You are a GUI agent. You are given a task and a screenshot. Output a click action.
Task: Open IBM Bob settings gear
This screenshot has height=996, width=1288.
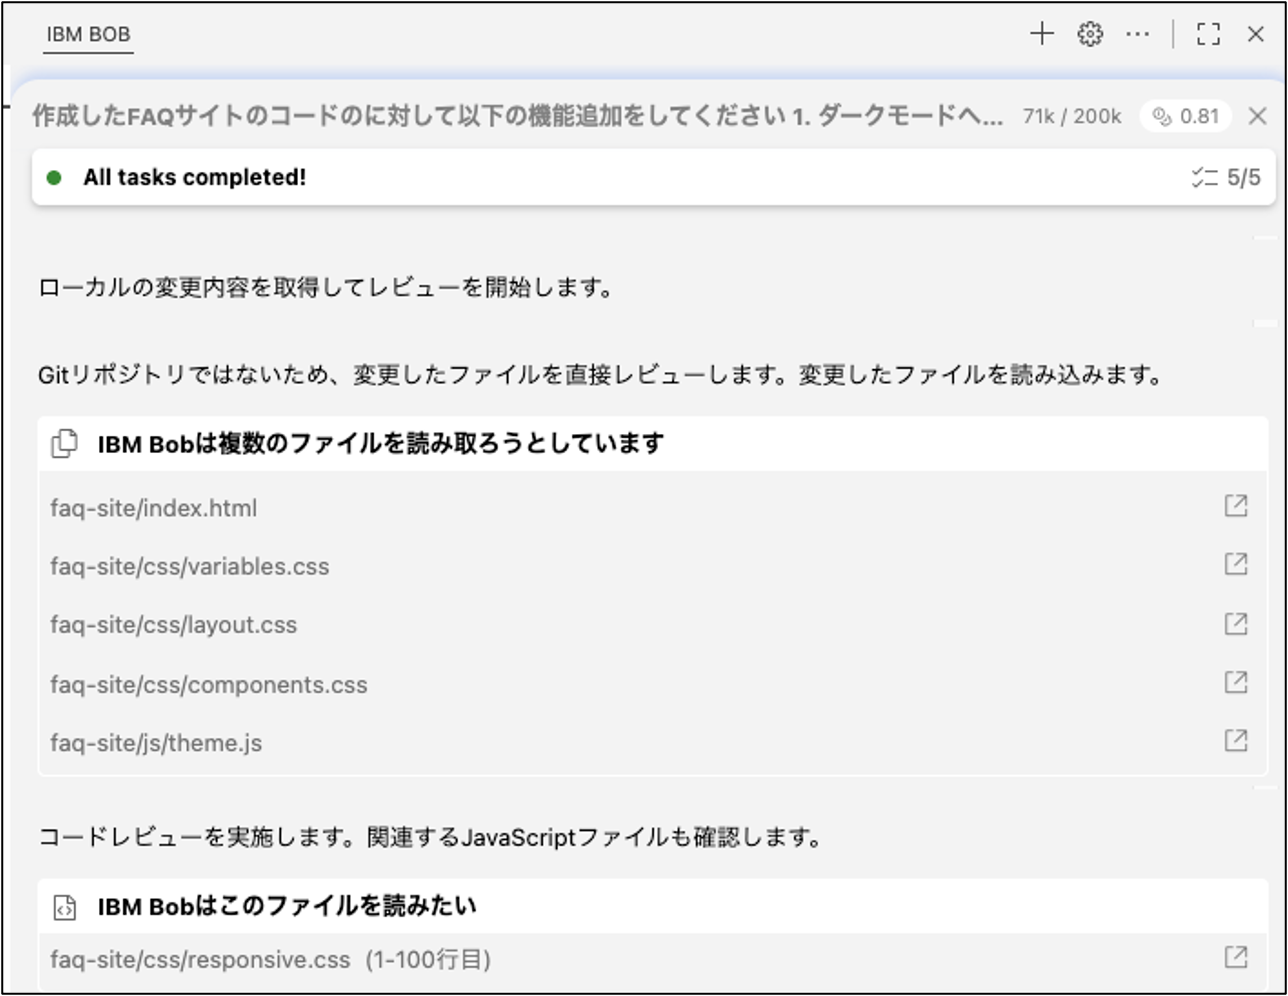tap(1090, 34)
